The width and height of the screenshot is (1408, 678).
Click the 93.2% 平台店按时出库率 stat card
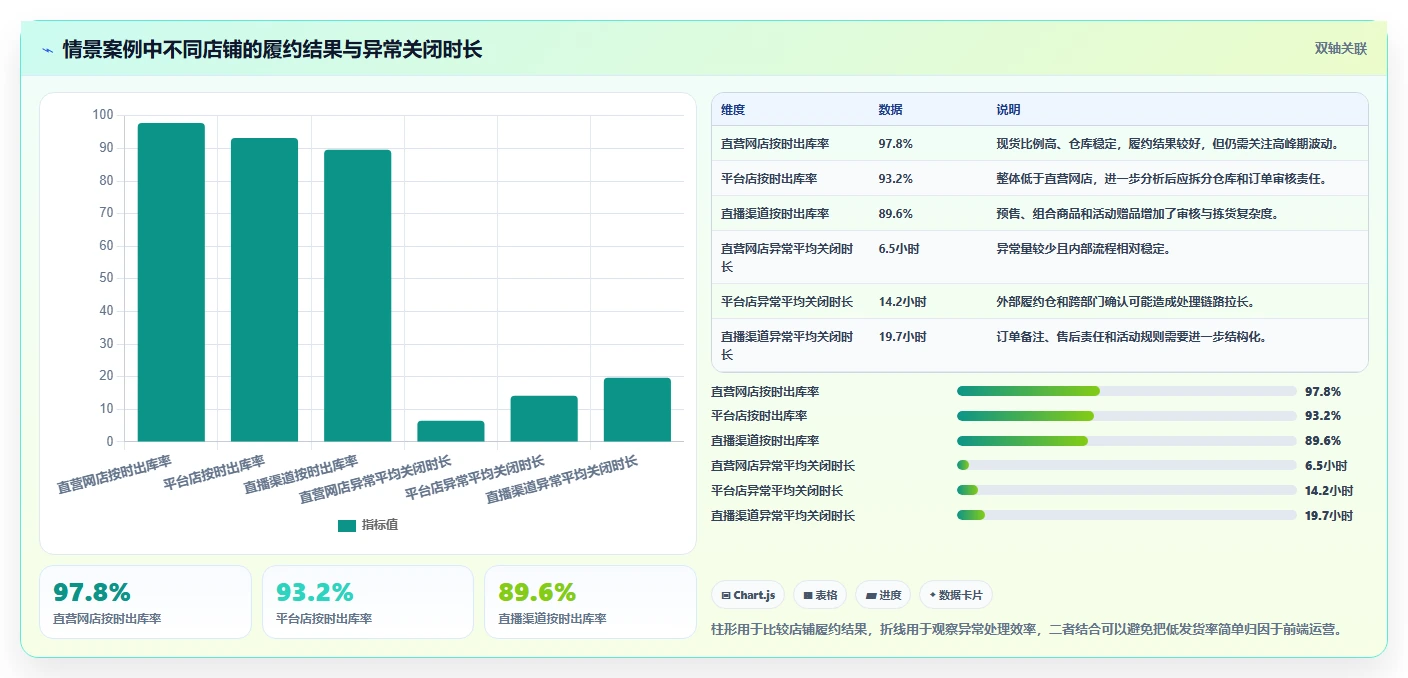click(368, 602)
